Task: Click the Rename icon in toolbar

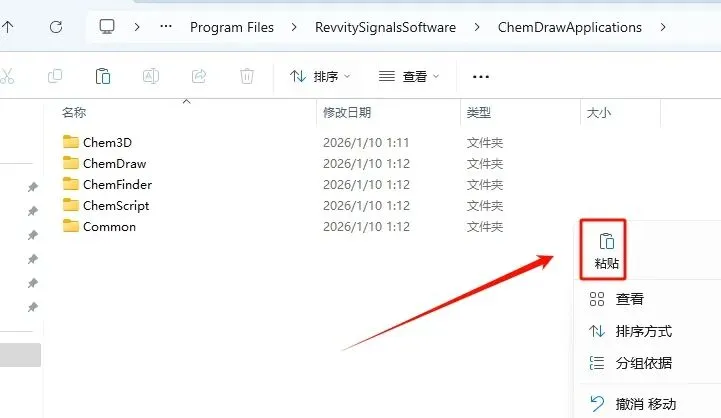Action: tap(151, 76)
